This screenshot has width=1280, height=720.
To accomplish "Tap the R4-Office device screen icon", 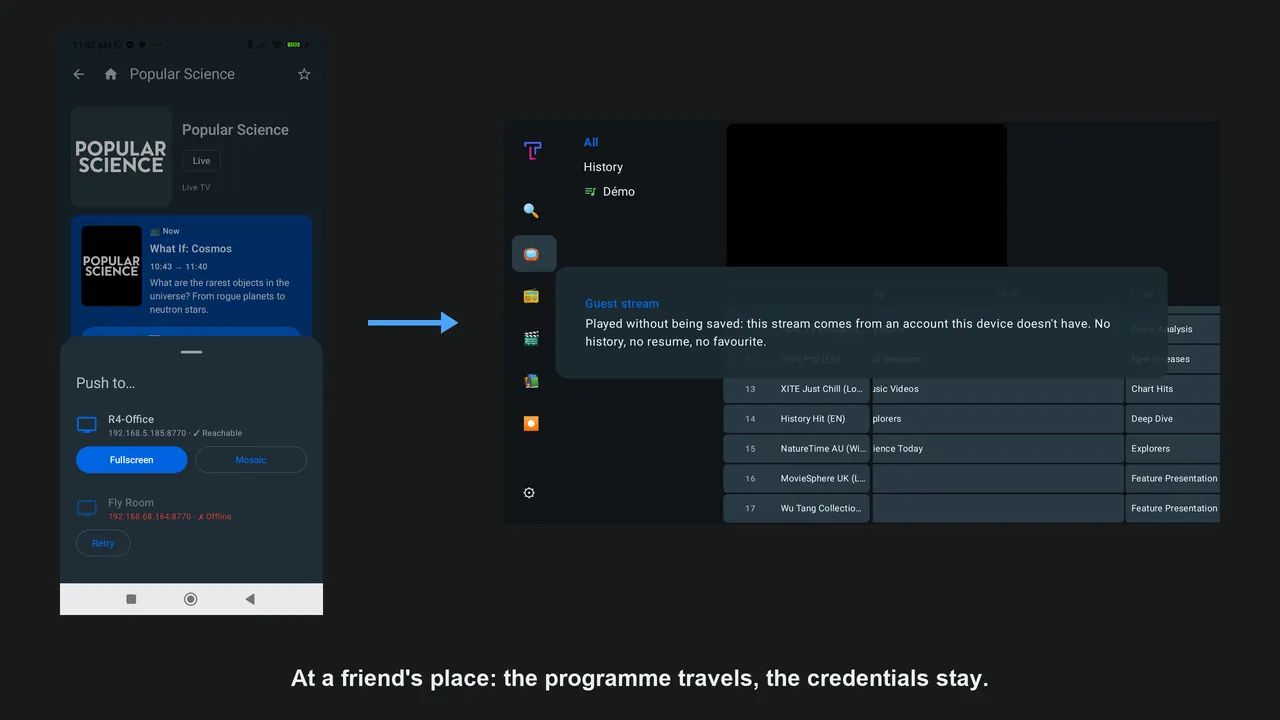I will tap(87, 425).
